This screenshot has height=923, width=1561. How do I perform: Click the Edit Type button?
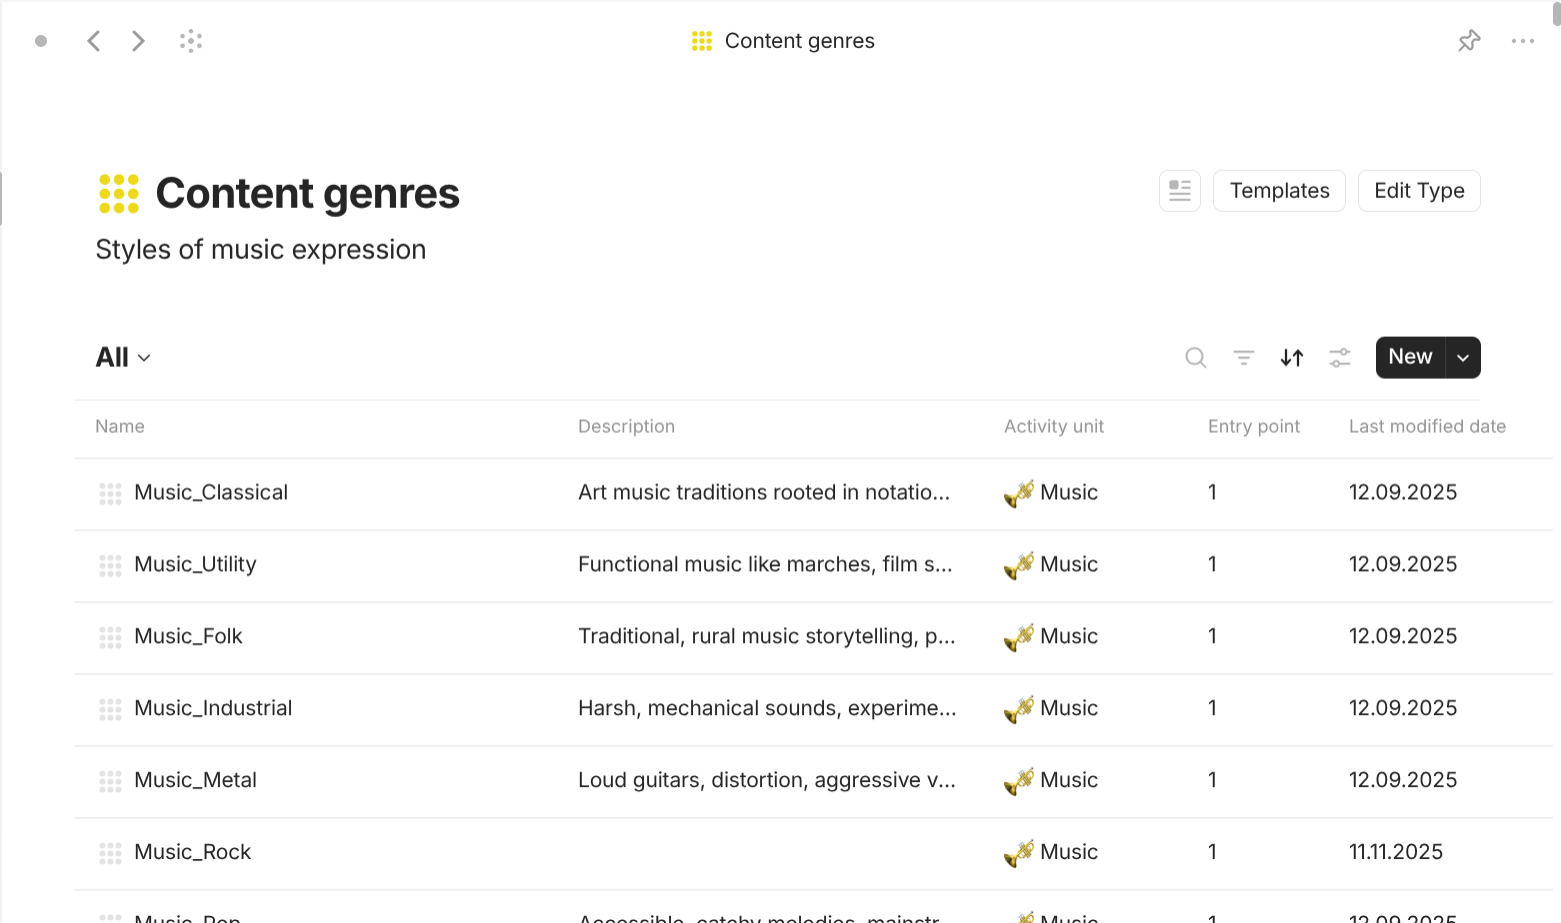coord(1419,190)
